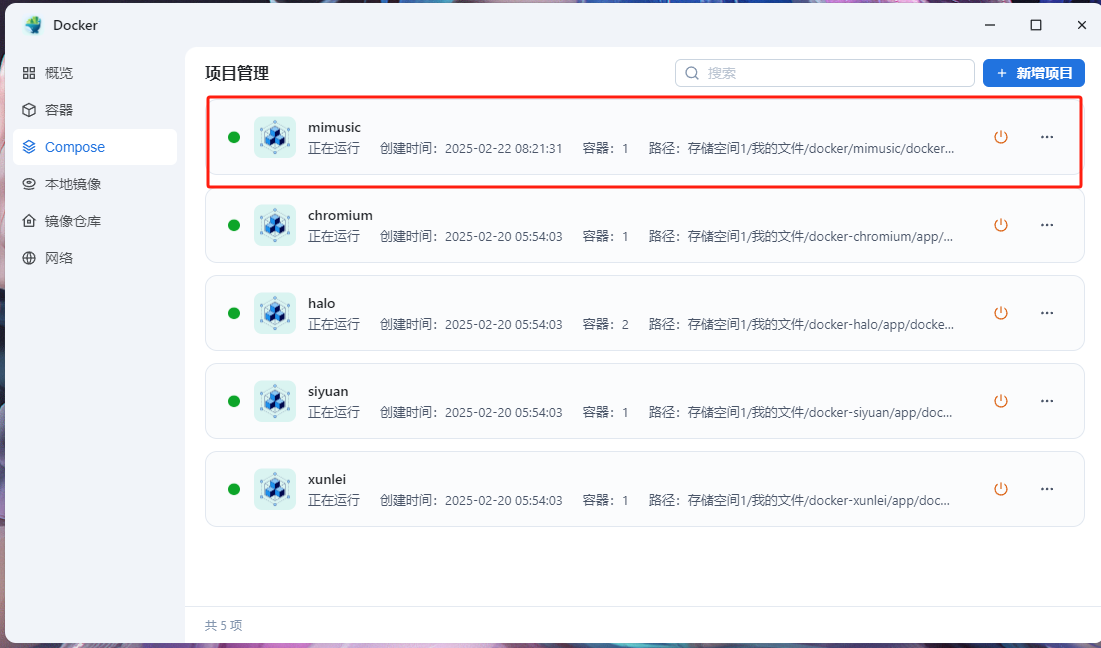Click the chromium project cube icon
The image size is (1101, 648).
pyautogui.click(x=275, y=225)
